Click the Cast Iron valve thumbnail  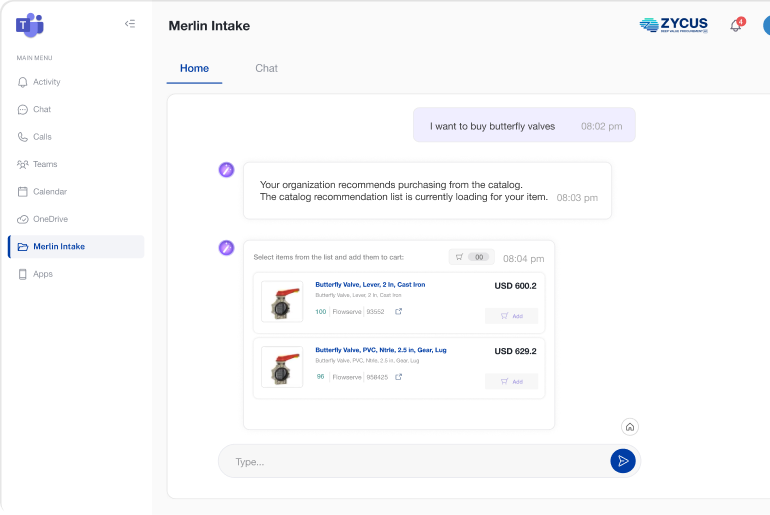(282, 302)
